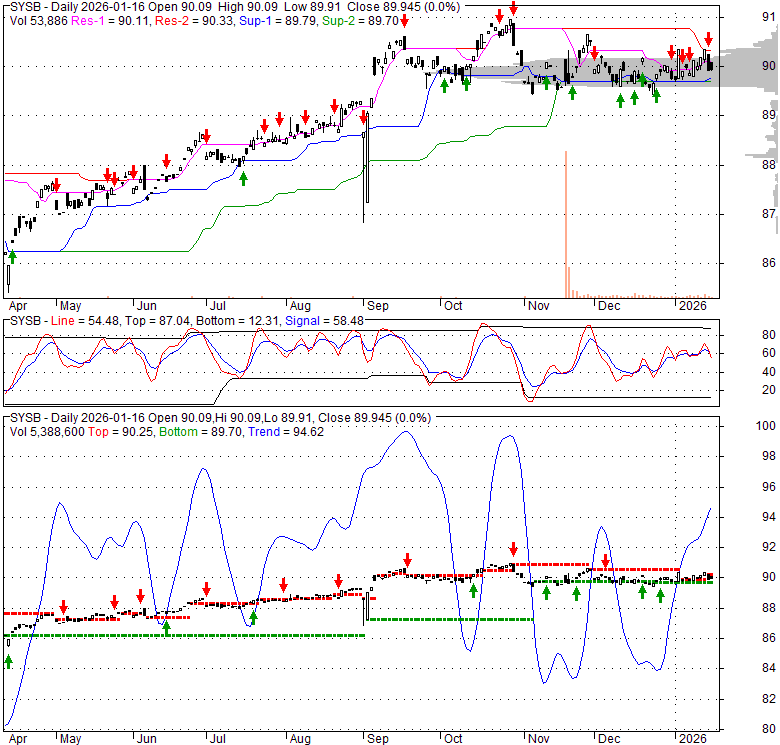Click the green arrow in April on the price chart
Screen dimensions: 780x745
[11, 256]
